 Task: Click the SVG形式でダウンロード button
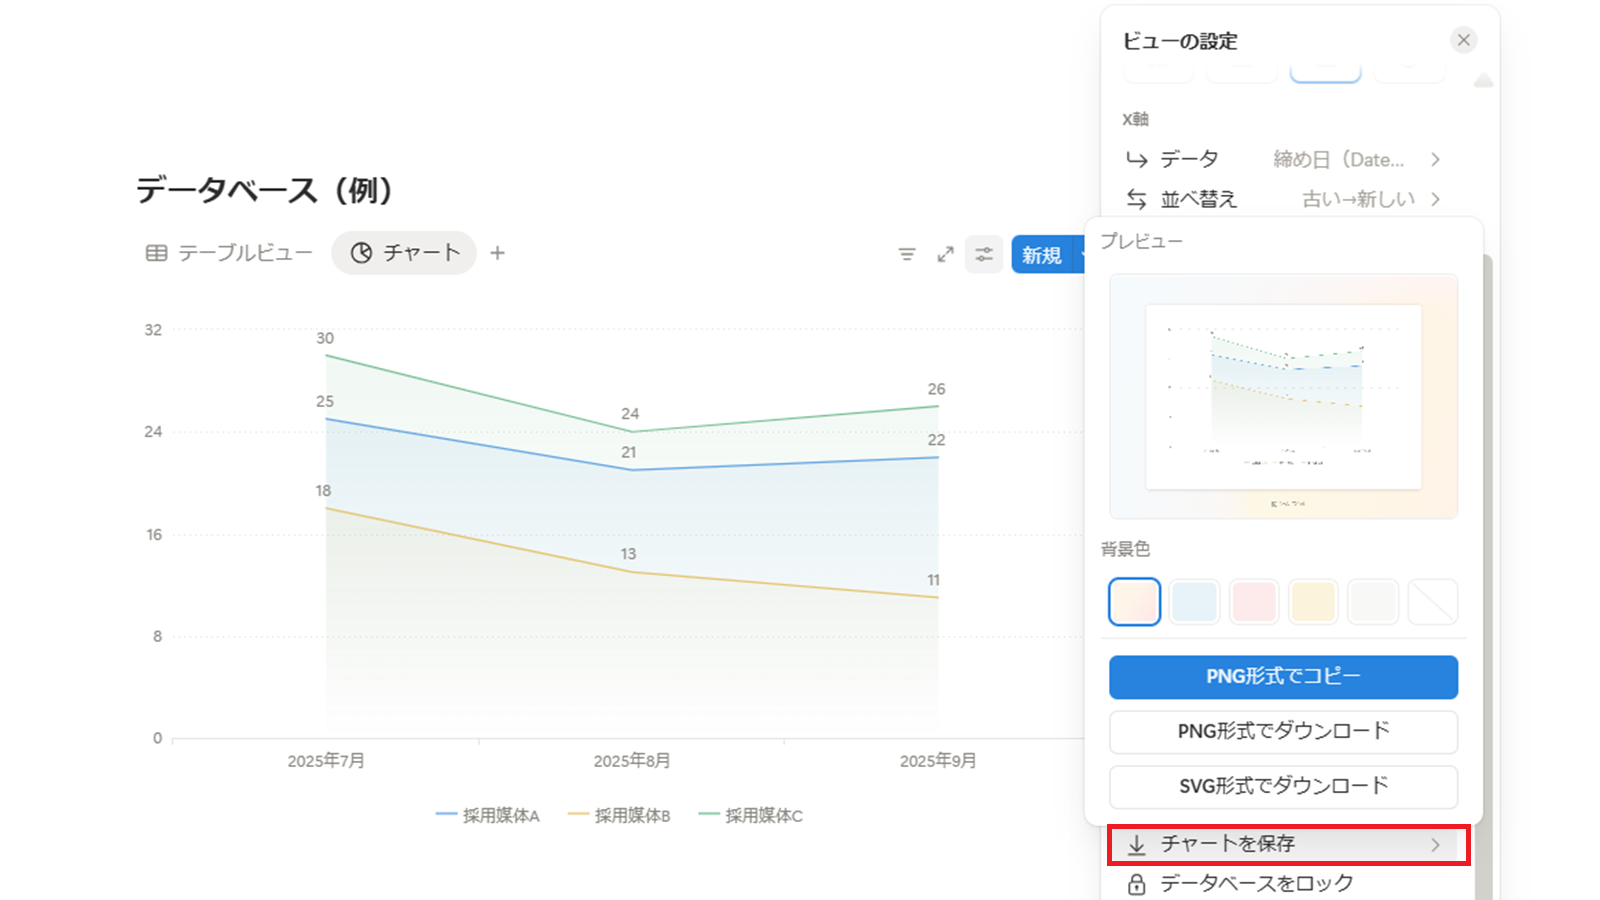point(1283,786)
